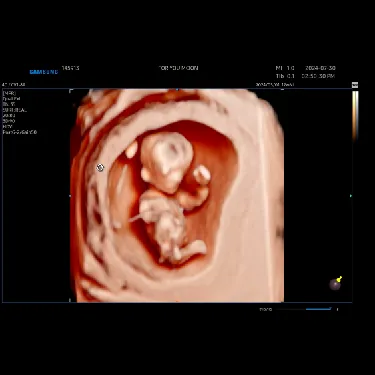Viewport: 375px width, 375px height.
Task: Click the 3D fetus rendering
Action: (x=172, y=197)
